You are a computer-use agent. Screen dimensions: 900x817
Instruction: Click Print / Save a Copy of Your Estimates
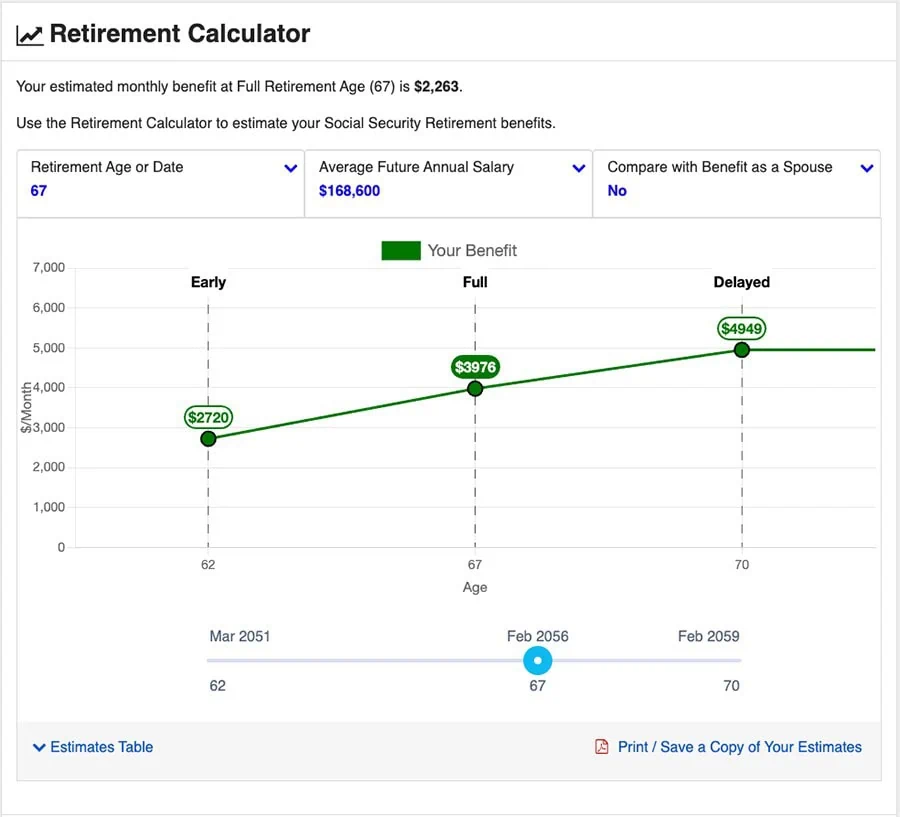pyautogui.click(x=739, y=747)
